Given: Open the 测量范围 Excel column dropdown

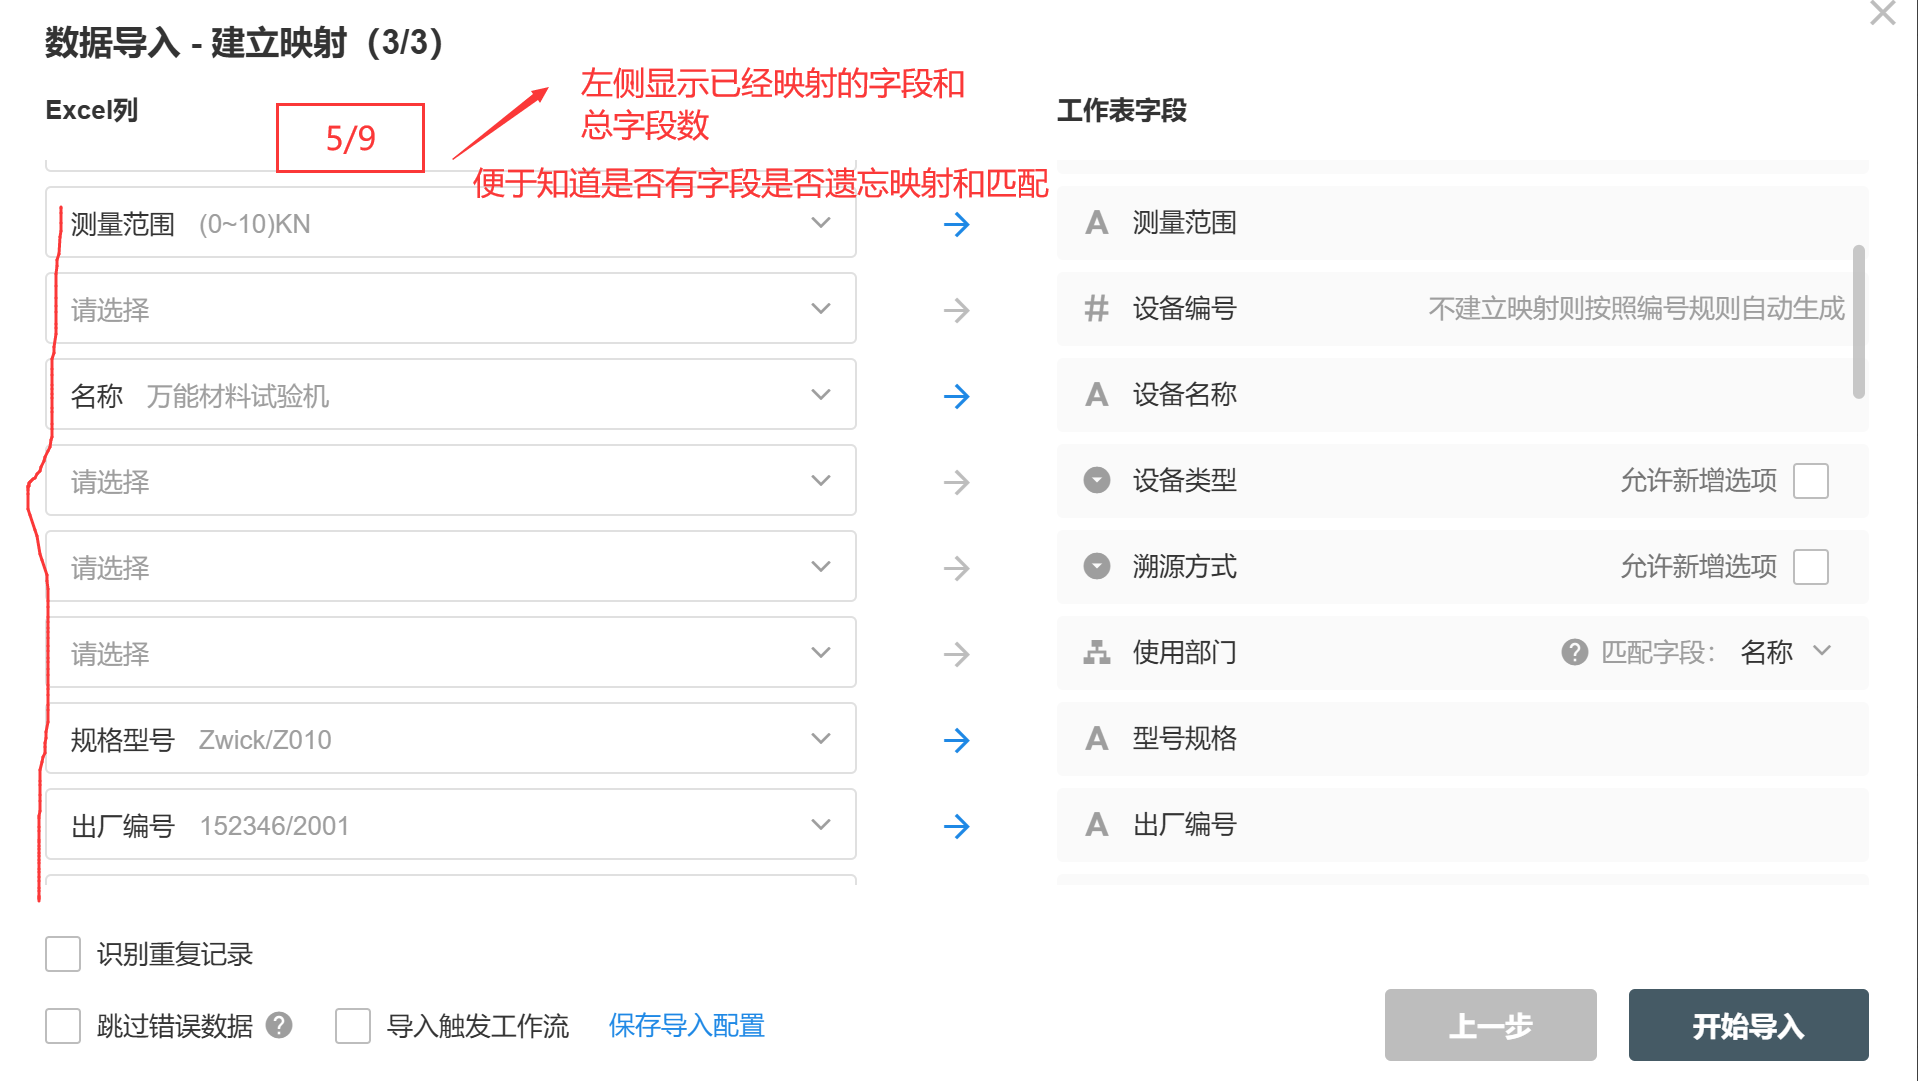Looking at the screenshot, I should point(820,223).
